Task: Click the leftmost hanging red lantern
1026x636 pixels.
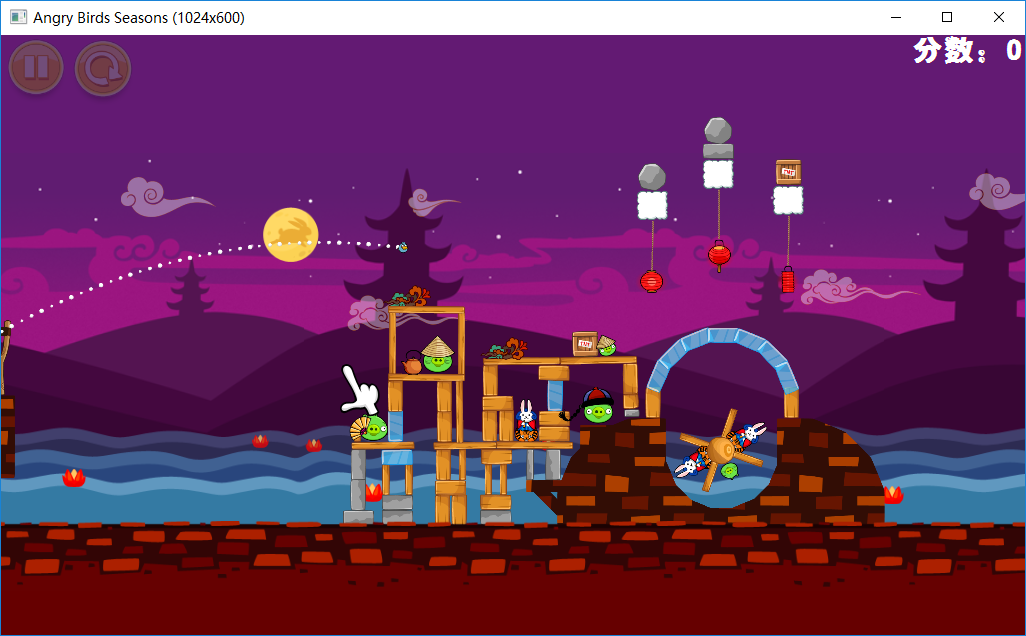Action: (x=652, y=281)
